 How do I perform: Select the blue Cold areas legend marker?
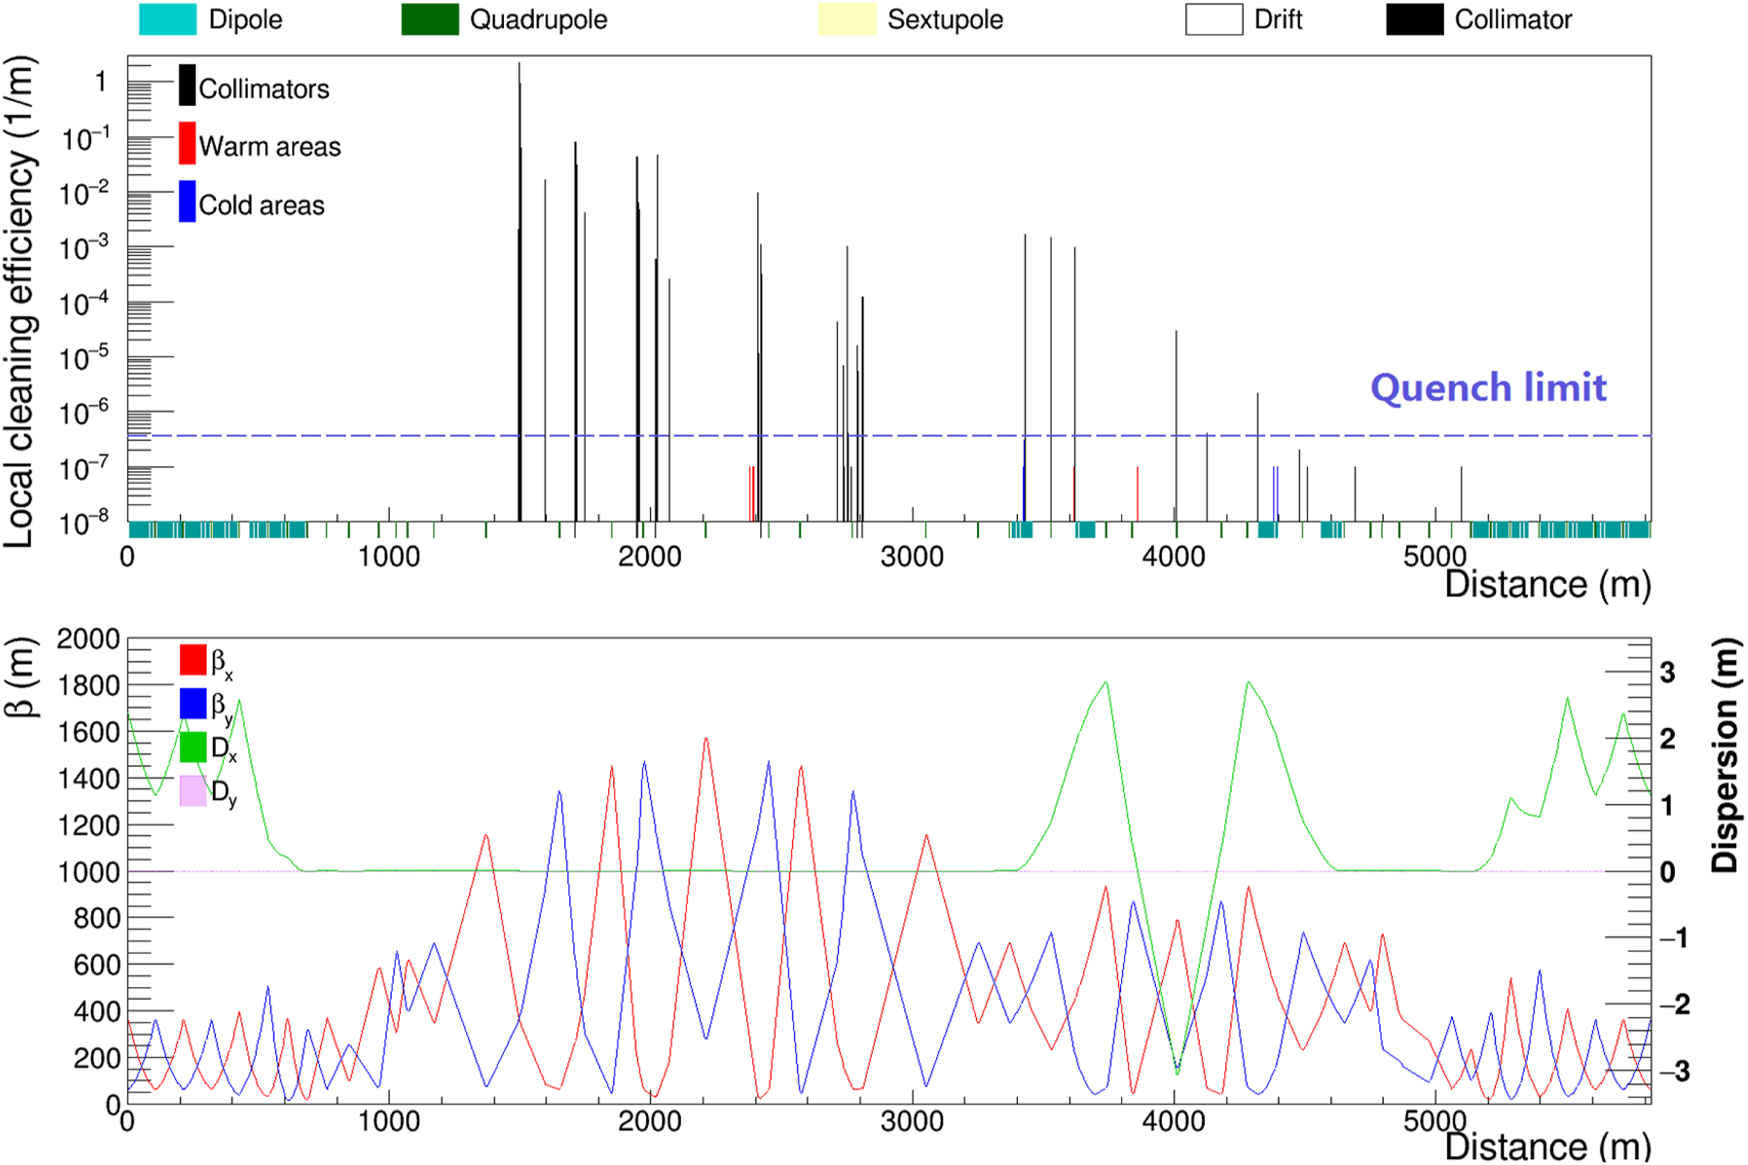[187, 202]
